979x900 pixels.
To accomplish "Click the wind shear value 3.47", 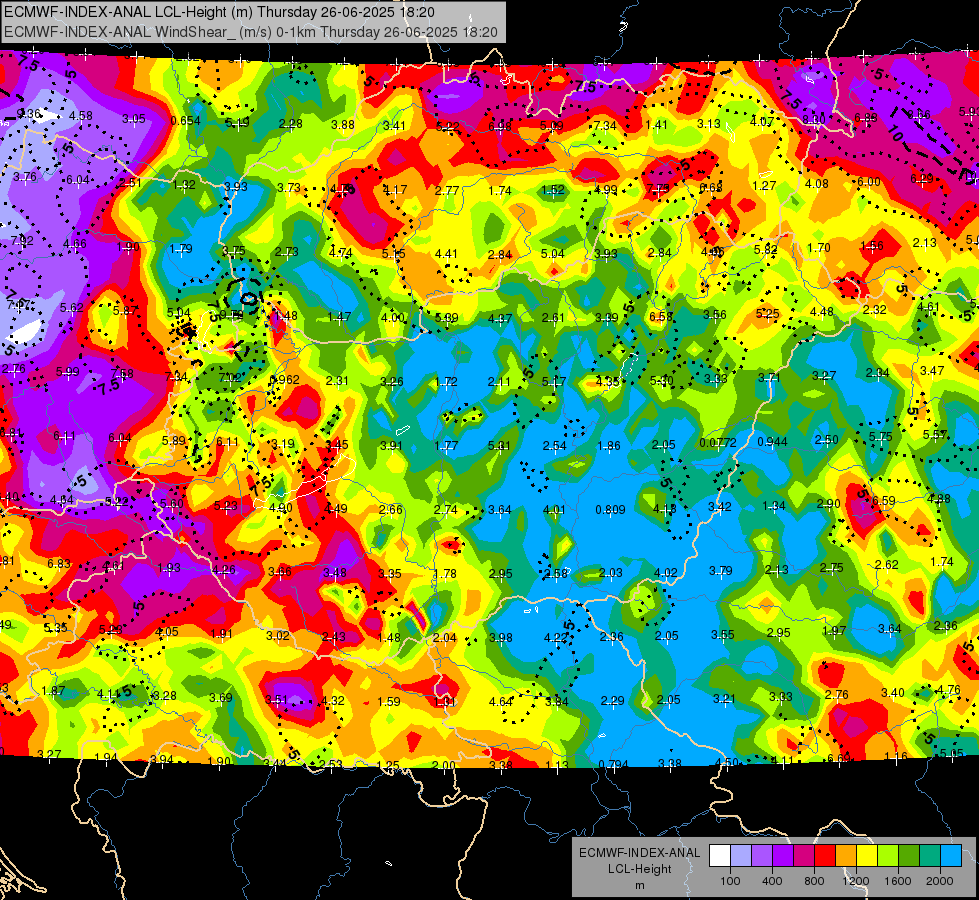I will pyautogui.click(x=932, y=371).
